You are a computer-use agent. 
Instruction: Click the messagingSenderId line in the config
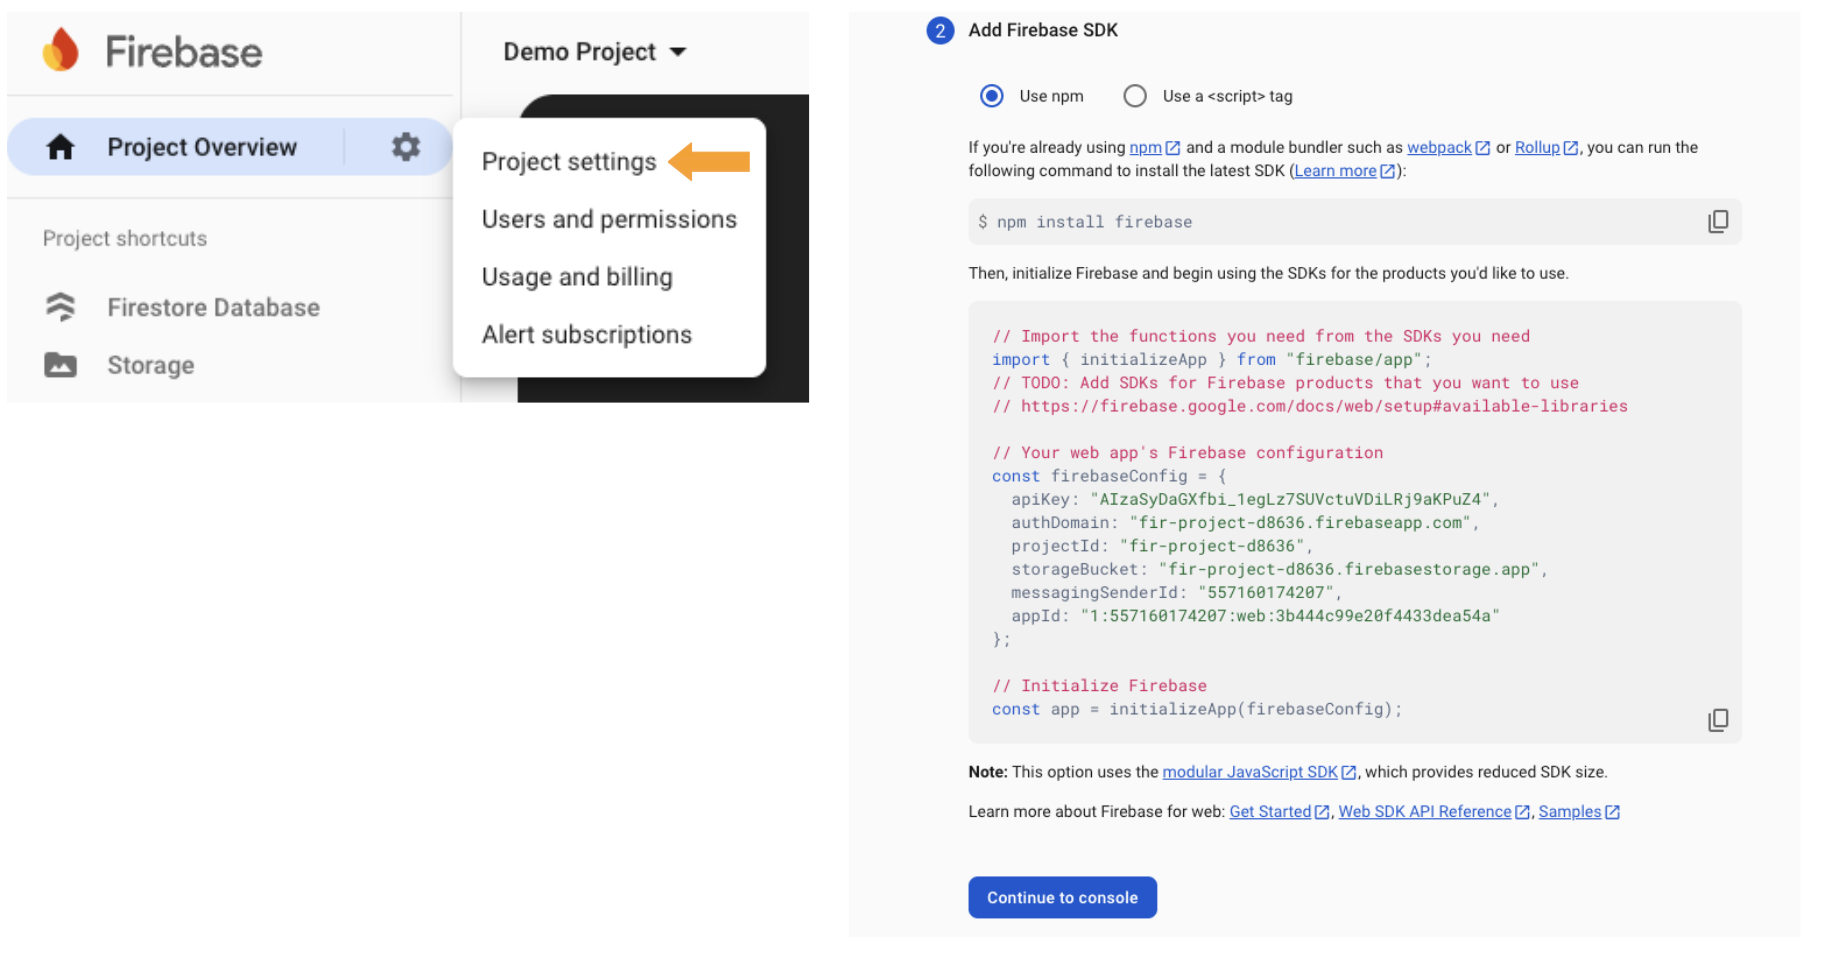pyautogui.click(x=1176, y=592)
